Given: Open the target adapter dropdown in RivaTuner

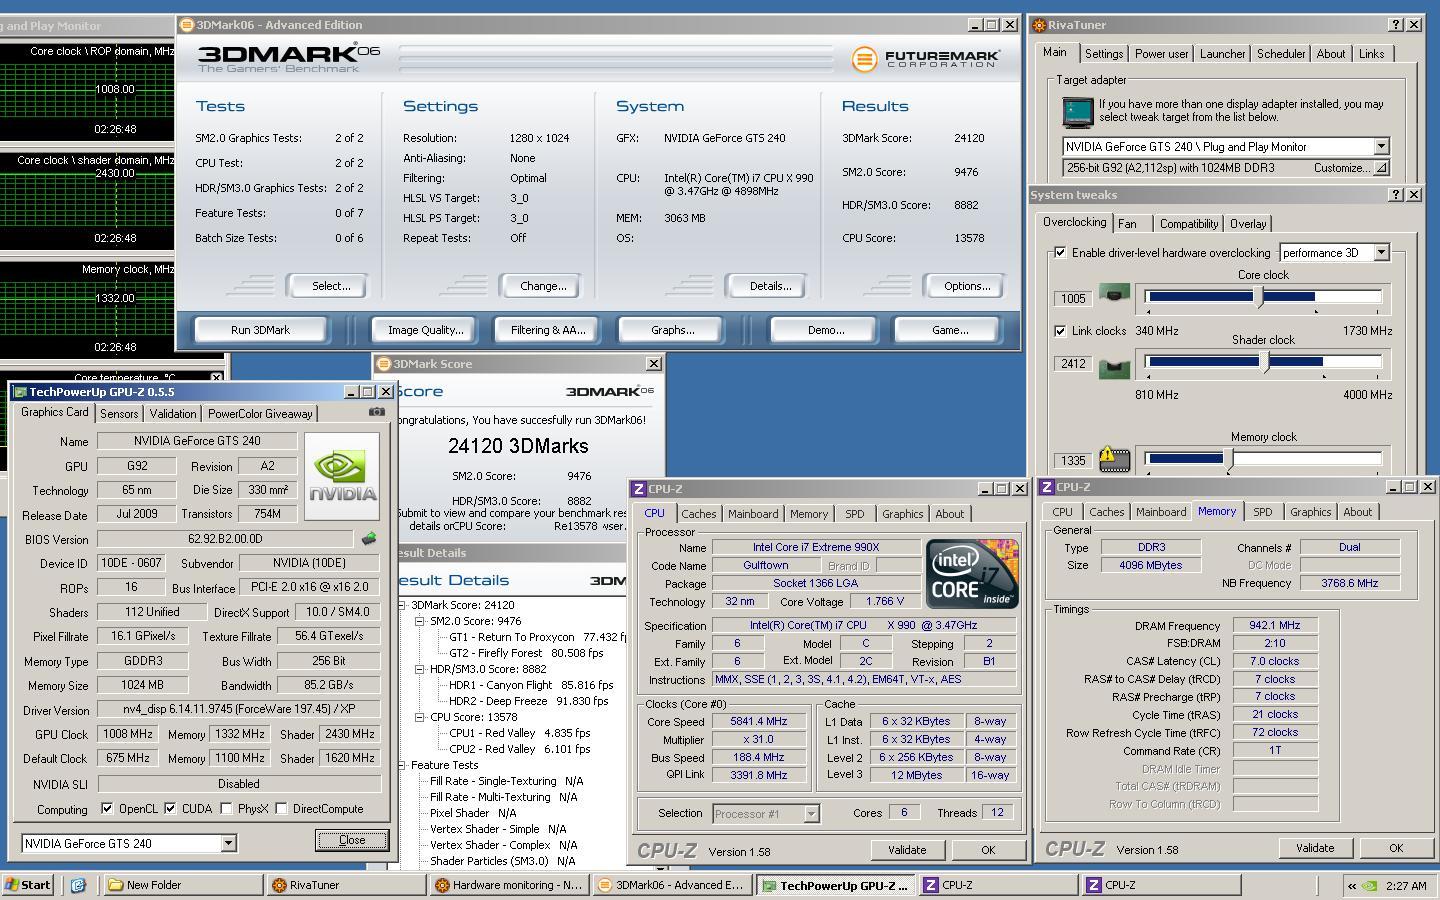Looking at the screenshot, I should (x=1381, y=146).
